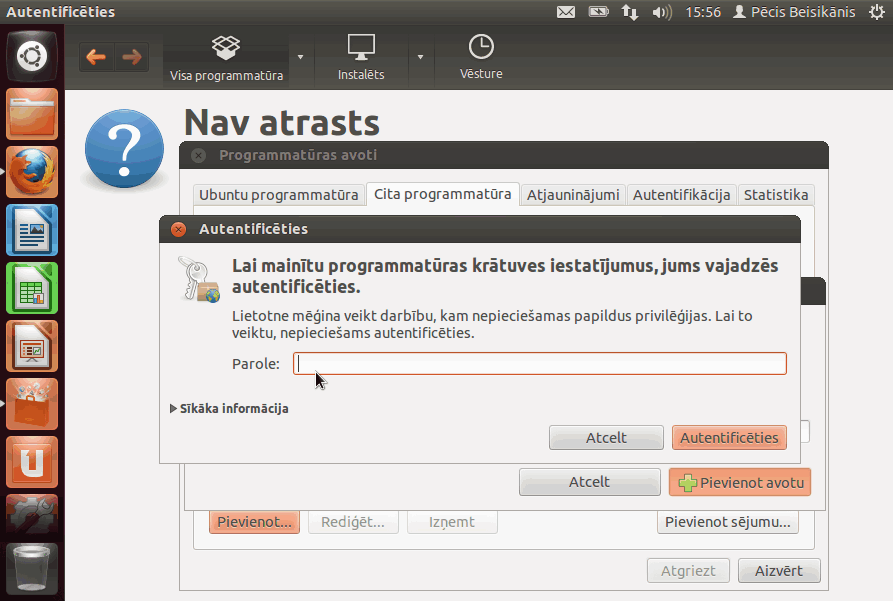
Task: Go forward with the right arrow
Action: 132,56
